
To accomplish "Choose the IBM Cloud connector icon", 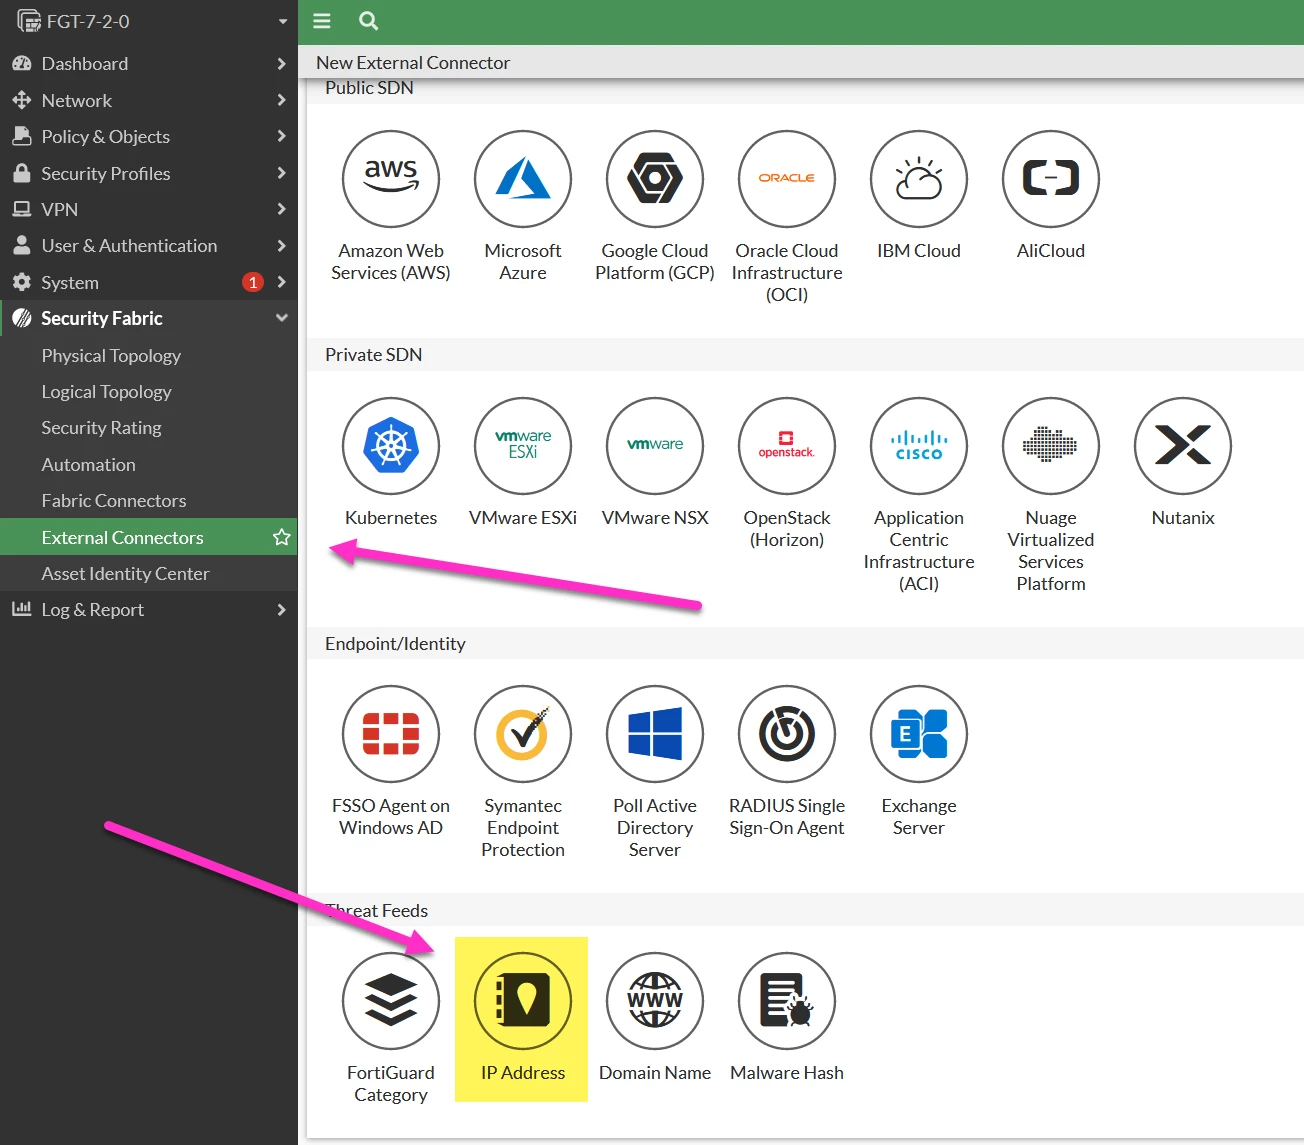I will pyautogui.click(x=919, y=179).
